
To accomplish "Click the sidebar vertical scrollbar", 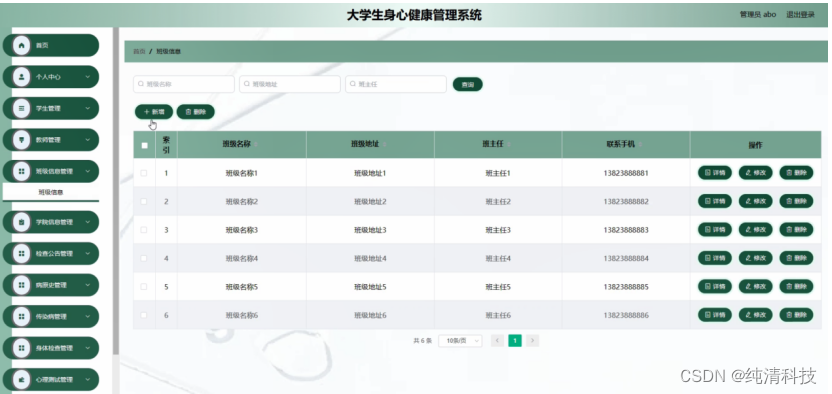I will [116, 191].
